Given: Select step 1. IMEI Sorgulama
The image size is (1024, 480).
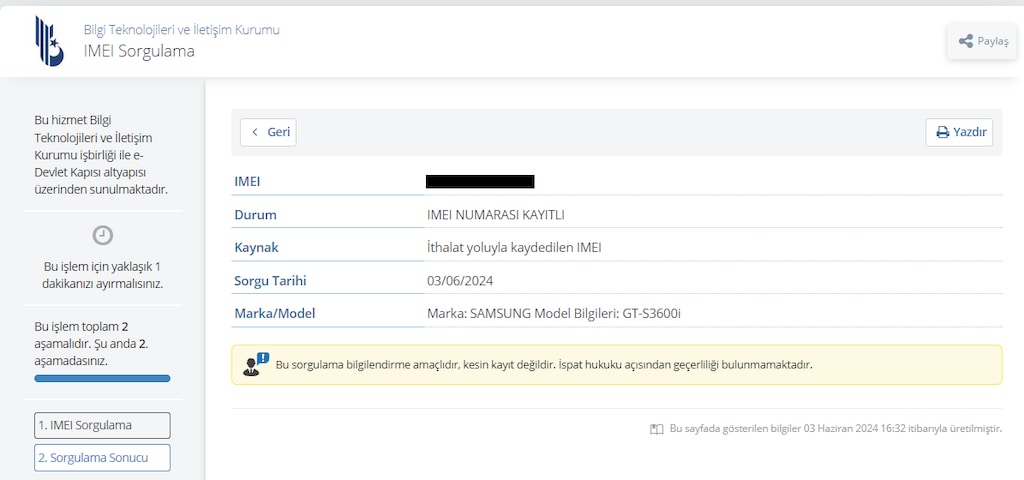Looking at the screenshot, I should pos(103,425).
